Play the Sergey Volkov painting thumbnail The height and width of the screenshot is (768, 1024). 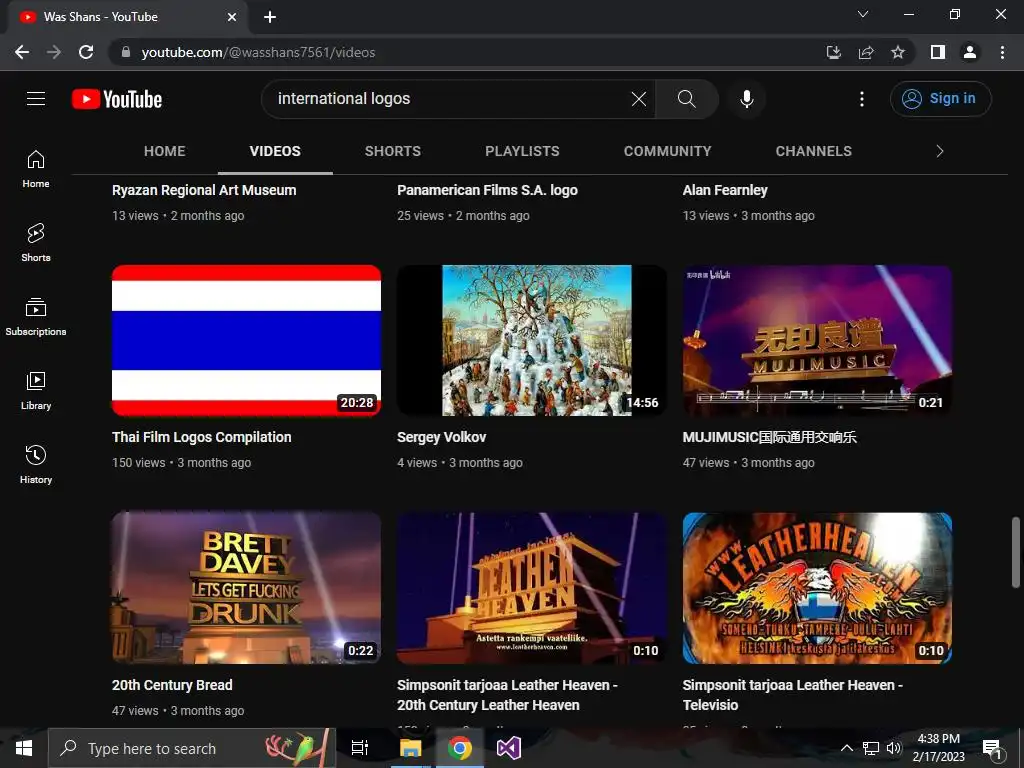[532, 340]
